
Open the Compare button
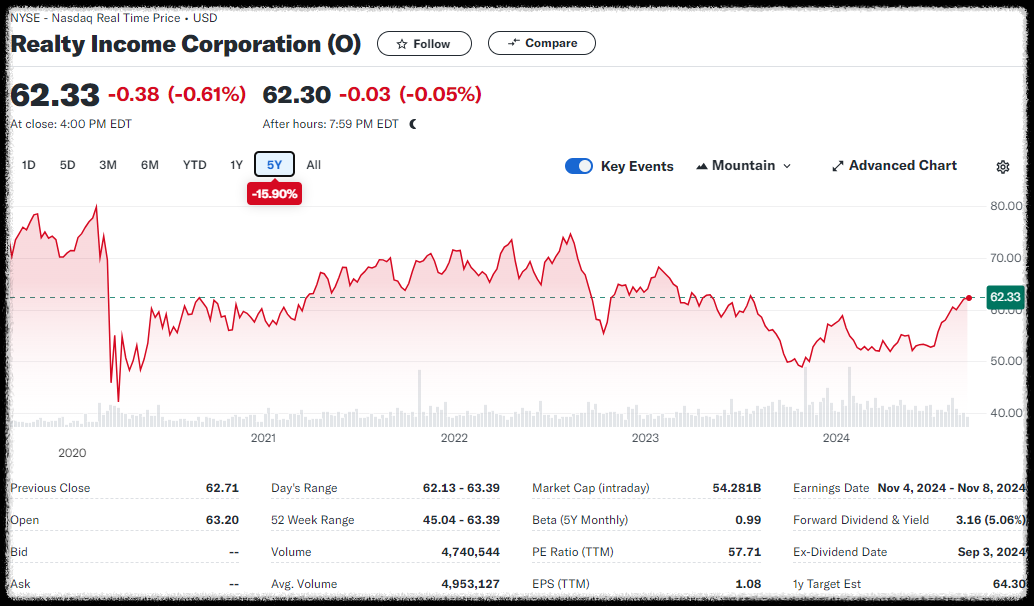pyautogui.click(x=541, y=43)
